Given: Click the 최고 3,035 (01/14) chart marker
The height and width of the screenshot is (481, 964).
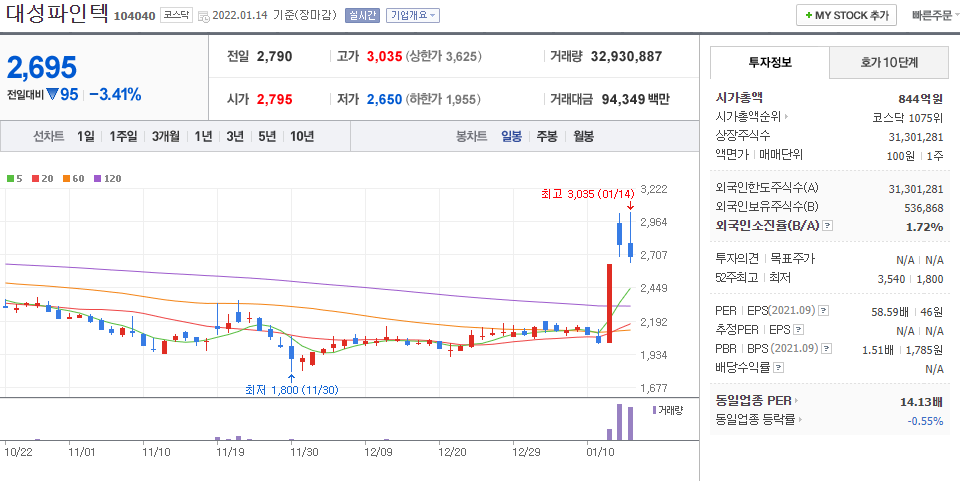Looking at the screenshot, I should point(587,194).
